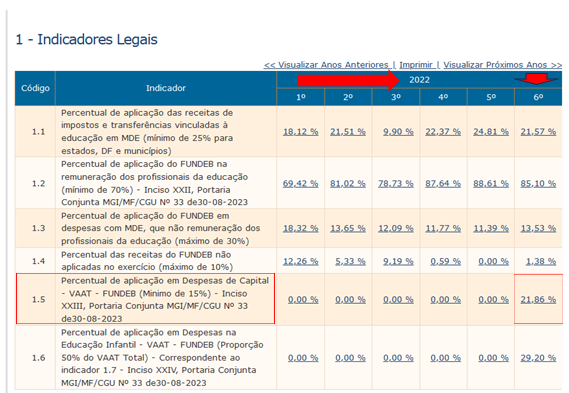Open the 13,65 % value in row 1.3
The width and height of the screenshot is (569, 393).
pos(348,228)
